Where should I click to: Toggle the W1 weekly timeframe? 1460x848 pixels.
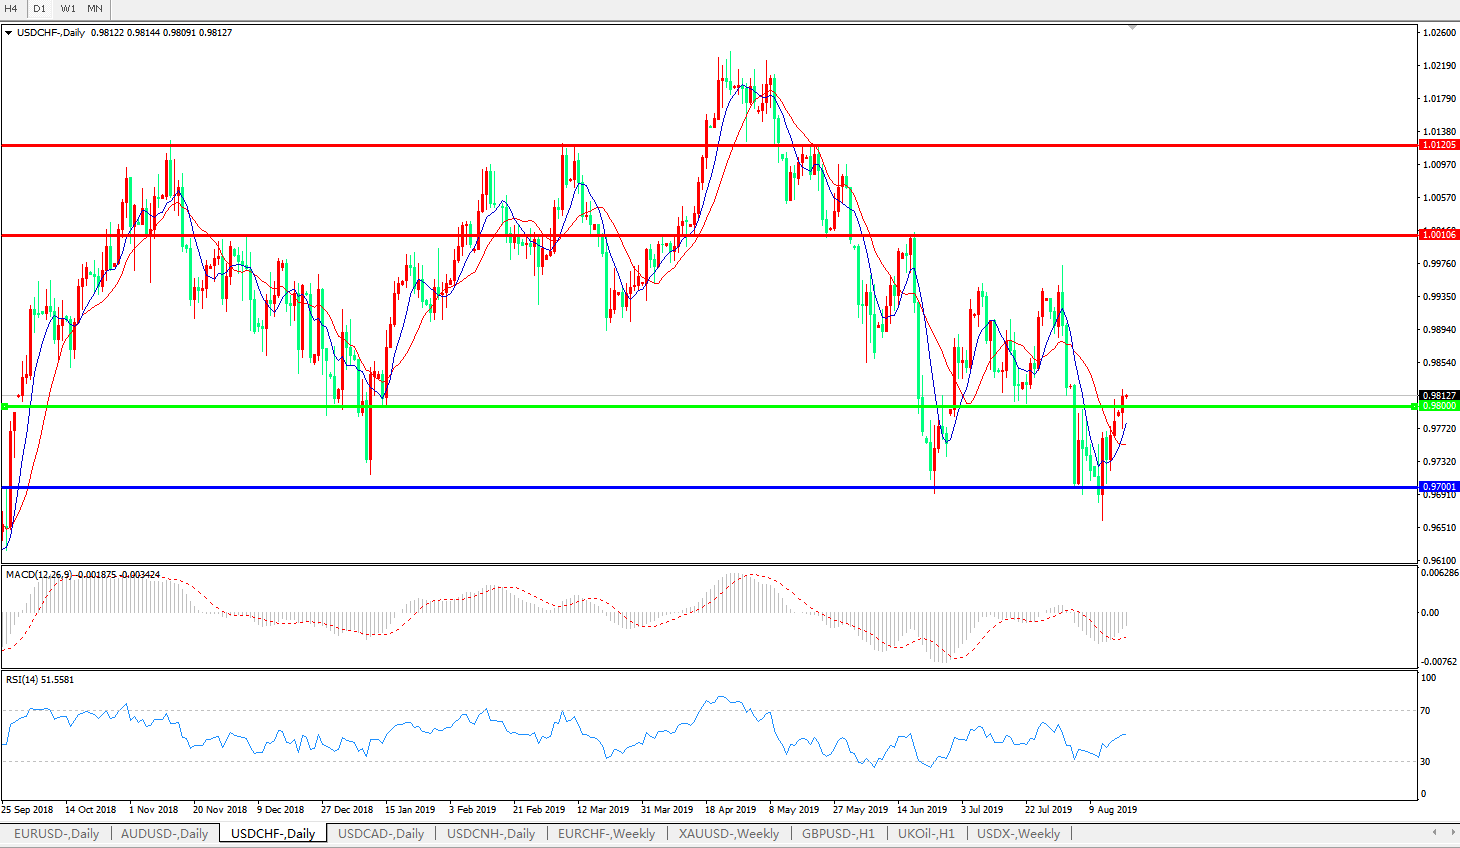[68, 8]
